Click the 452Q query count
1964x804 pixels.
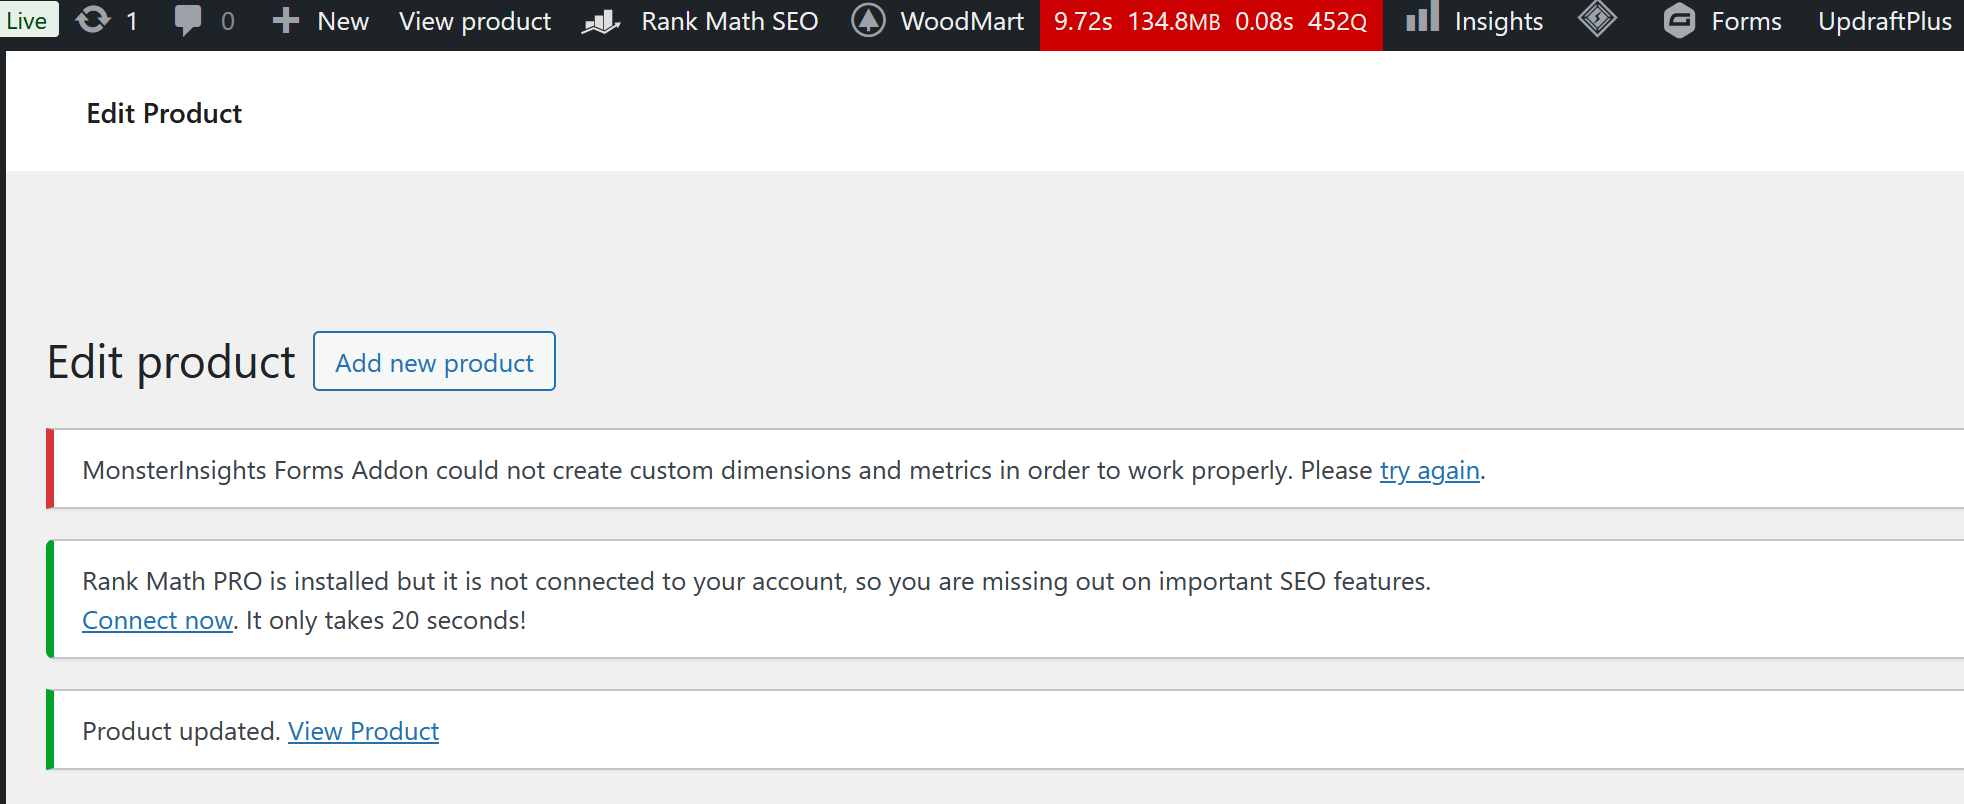click(1338, 21)
